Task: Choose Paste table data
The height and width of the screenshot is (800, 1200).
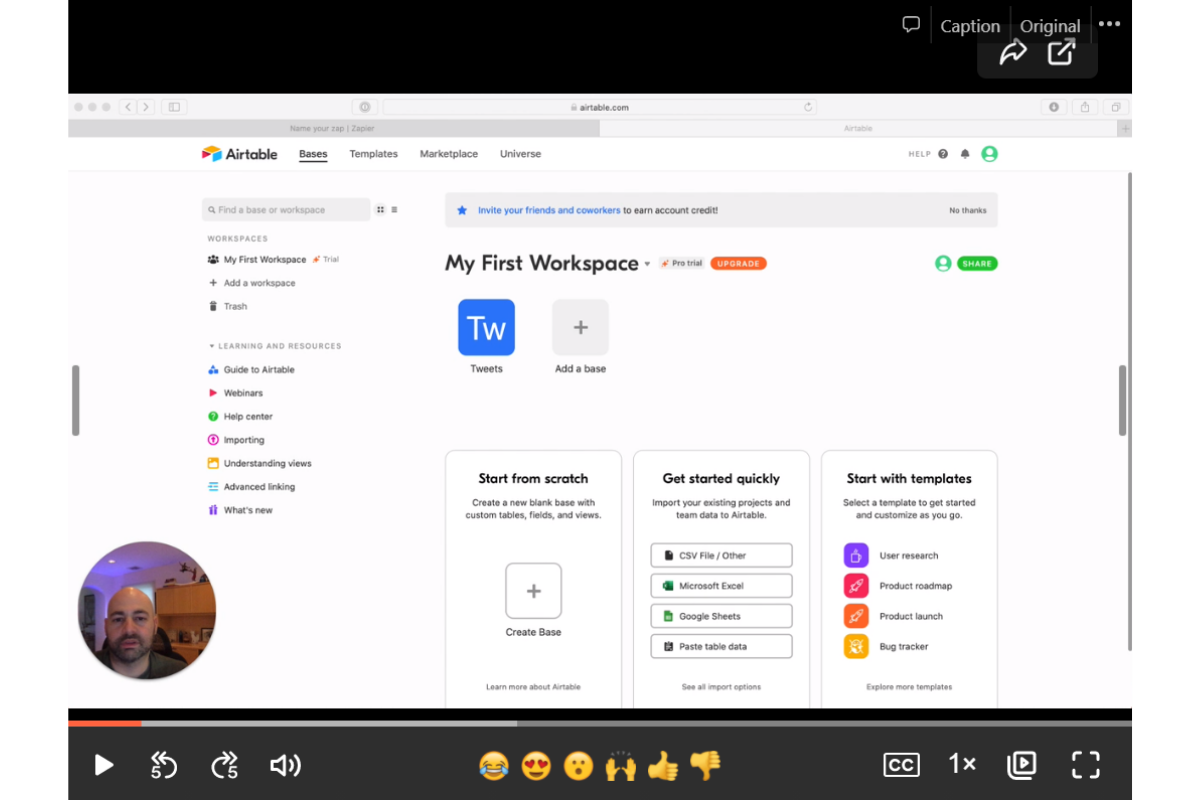Action: point(721,646)
